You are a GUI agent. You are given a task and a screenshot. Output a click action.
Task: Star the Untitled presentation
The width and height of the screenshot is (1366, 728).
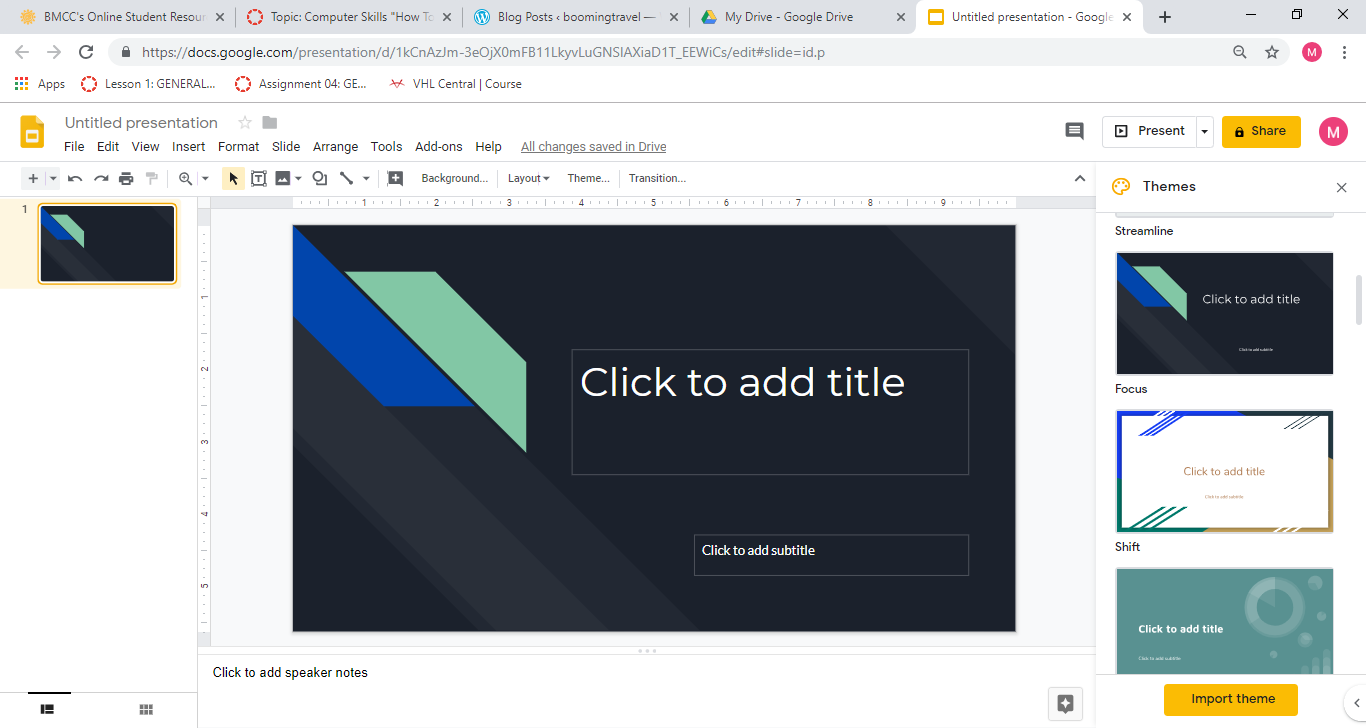[244, 123]
